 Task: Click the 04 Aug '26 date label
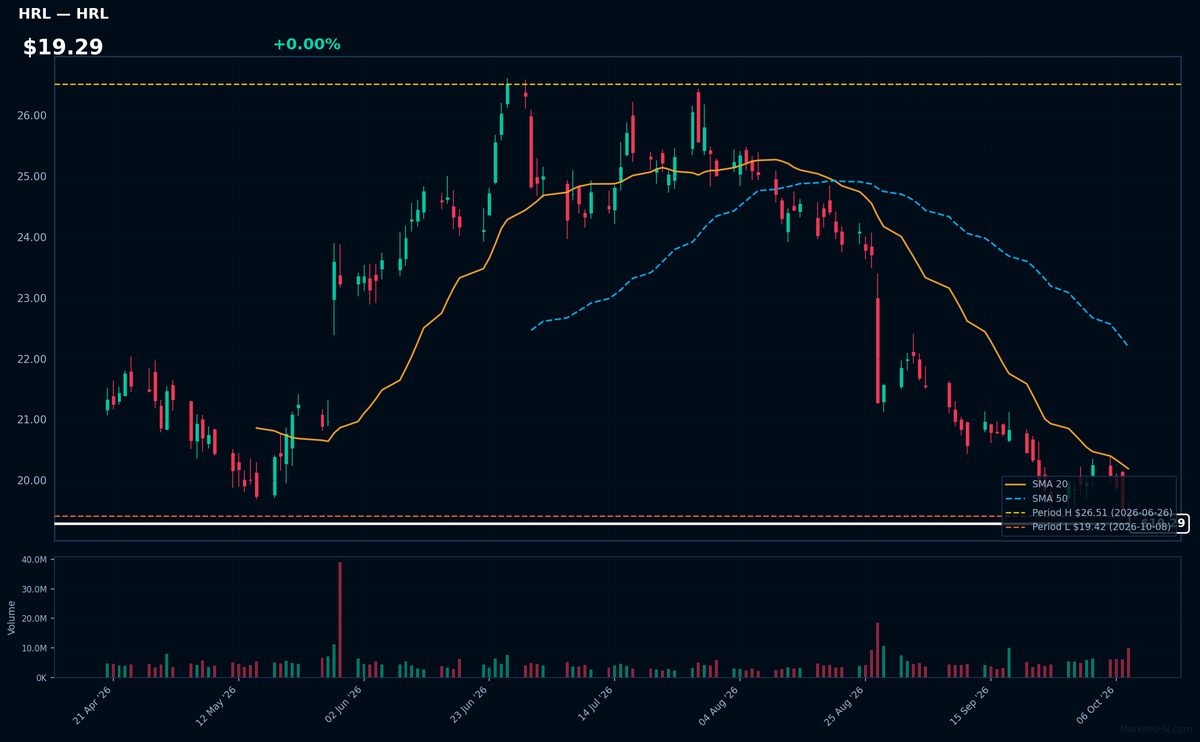click(718, 704)
